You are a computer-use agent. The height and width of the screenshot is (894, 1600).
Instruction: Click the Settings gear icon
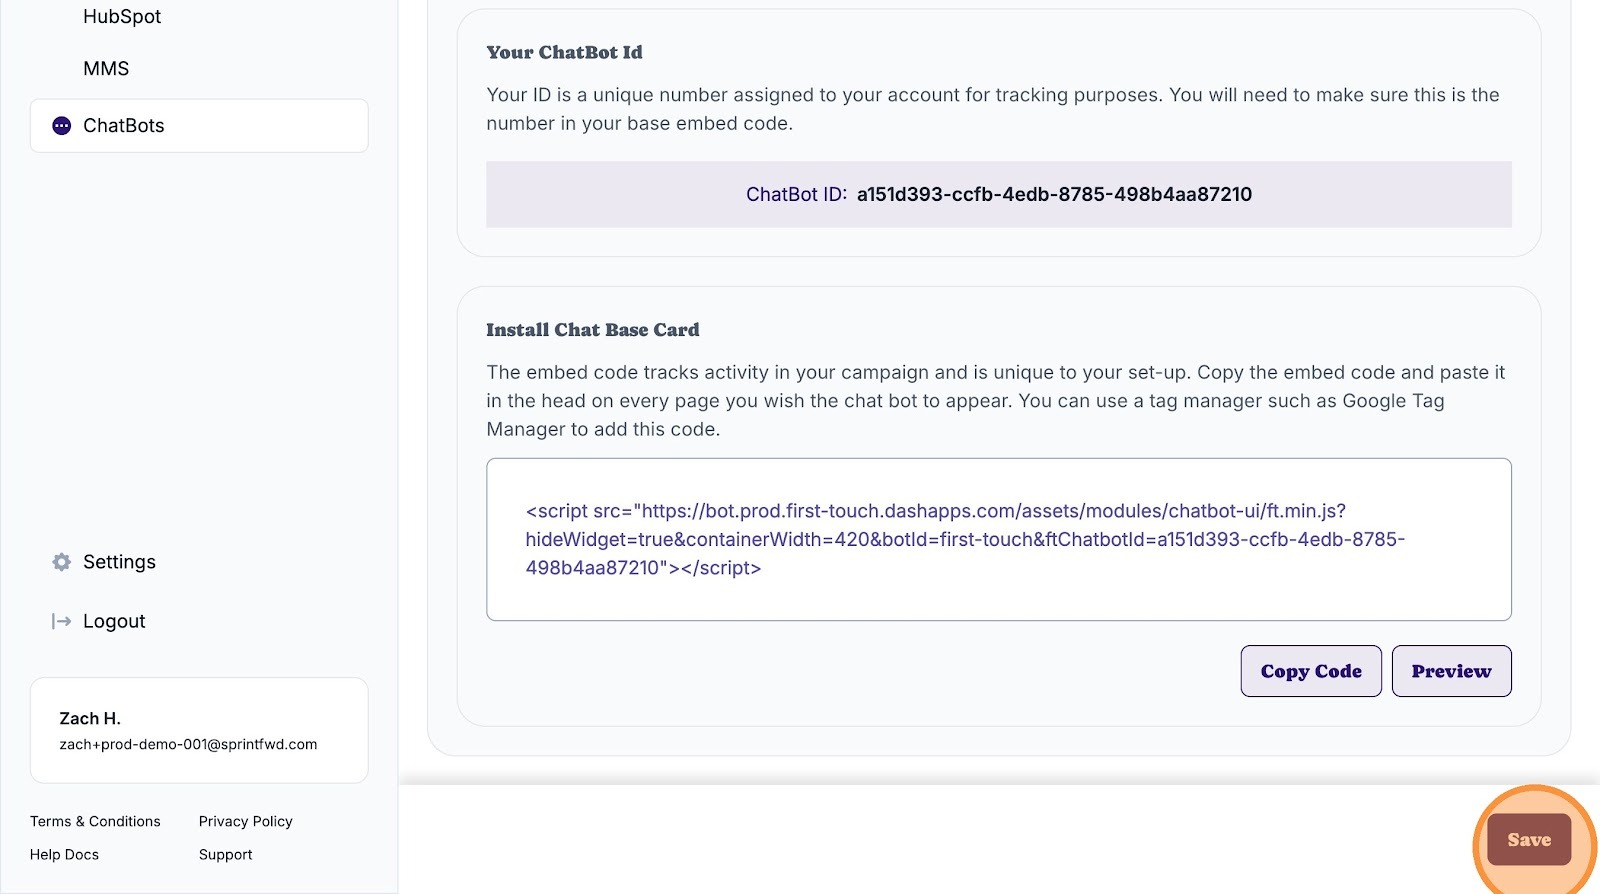click(x=62, y=562)
